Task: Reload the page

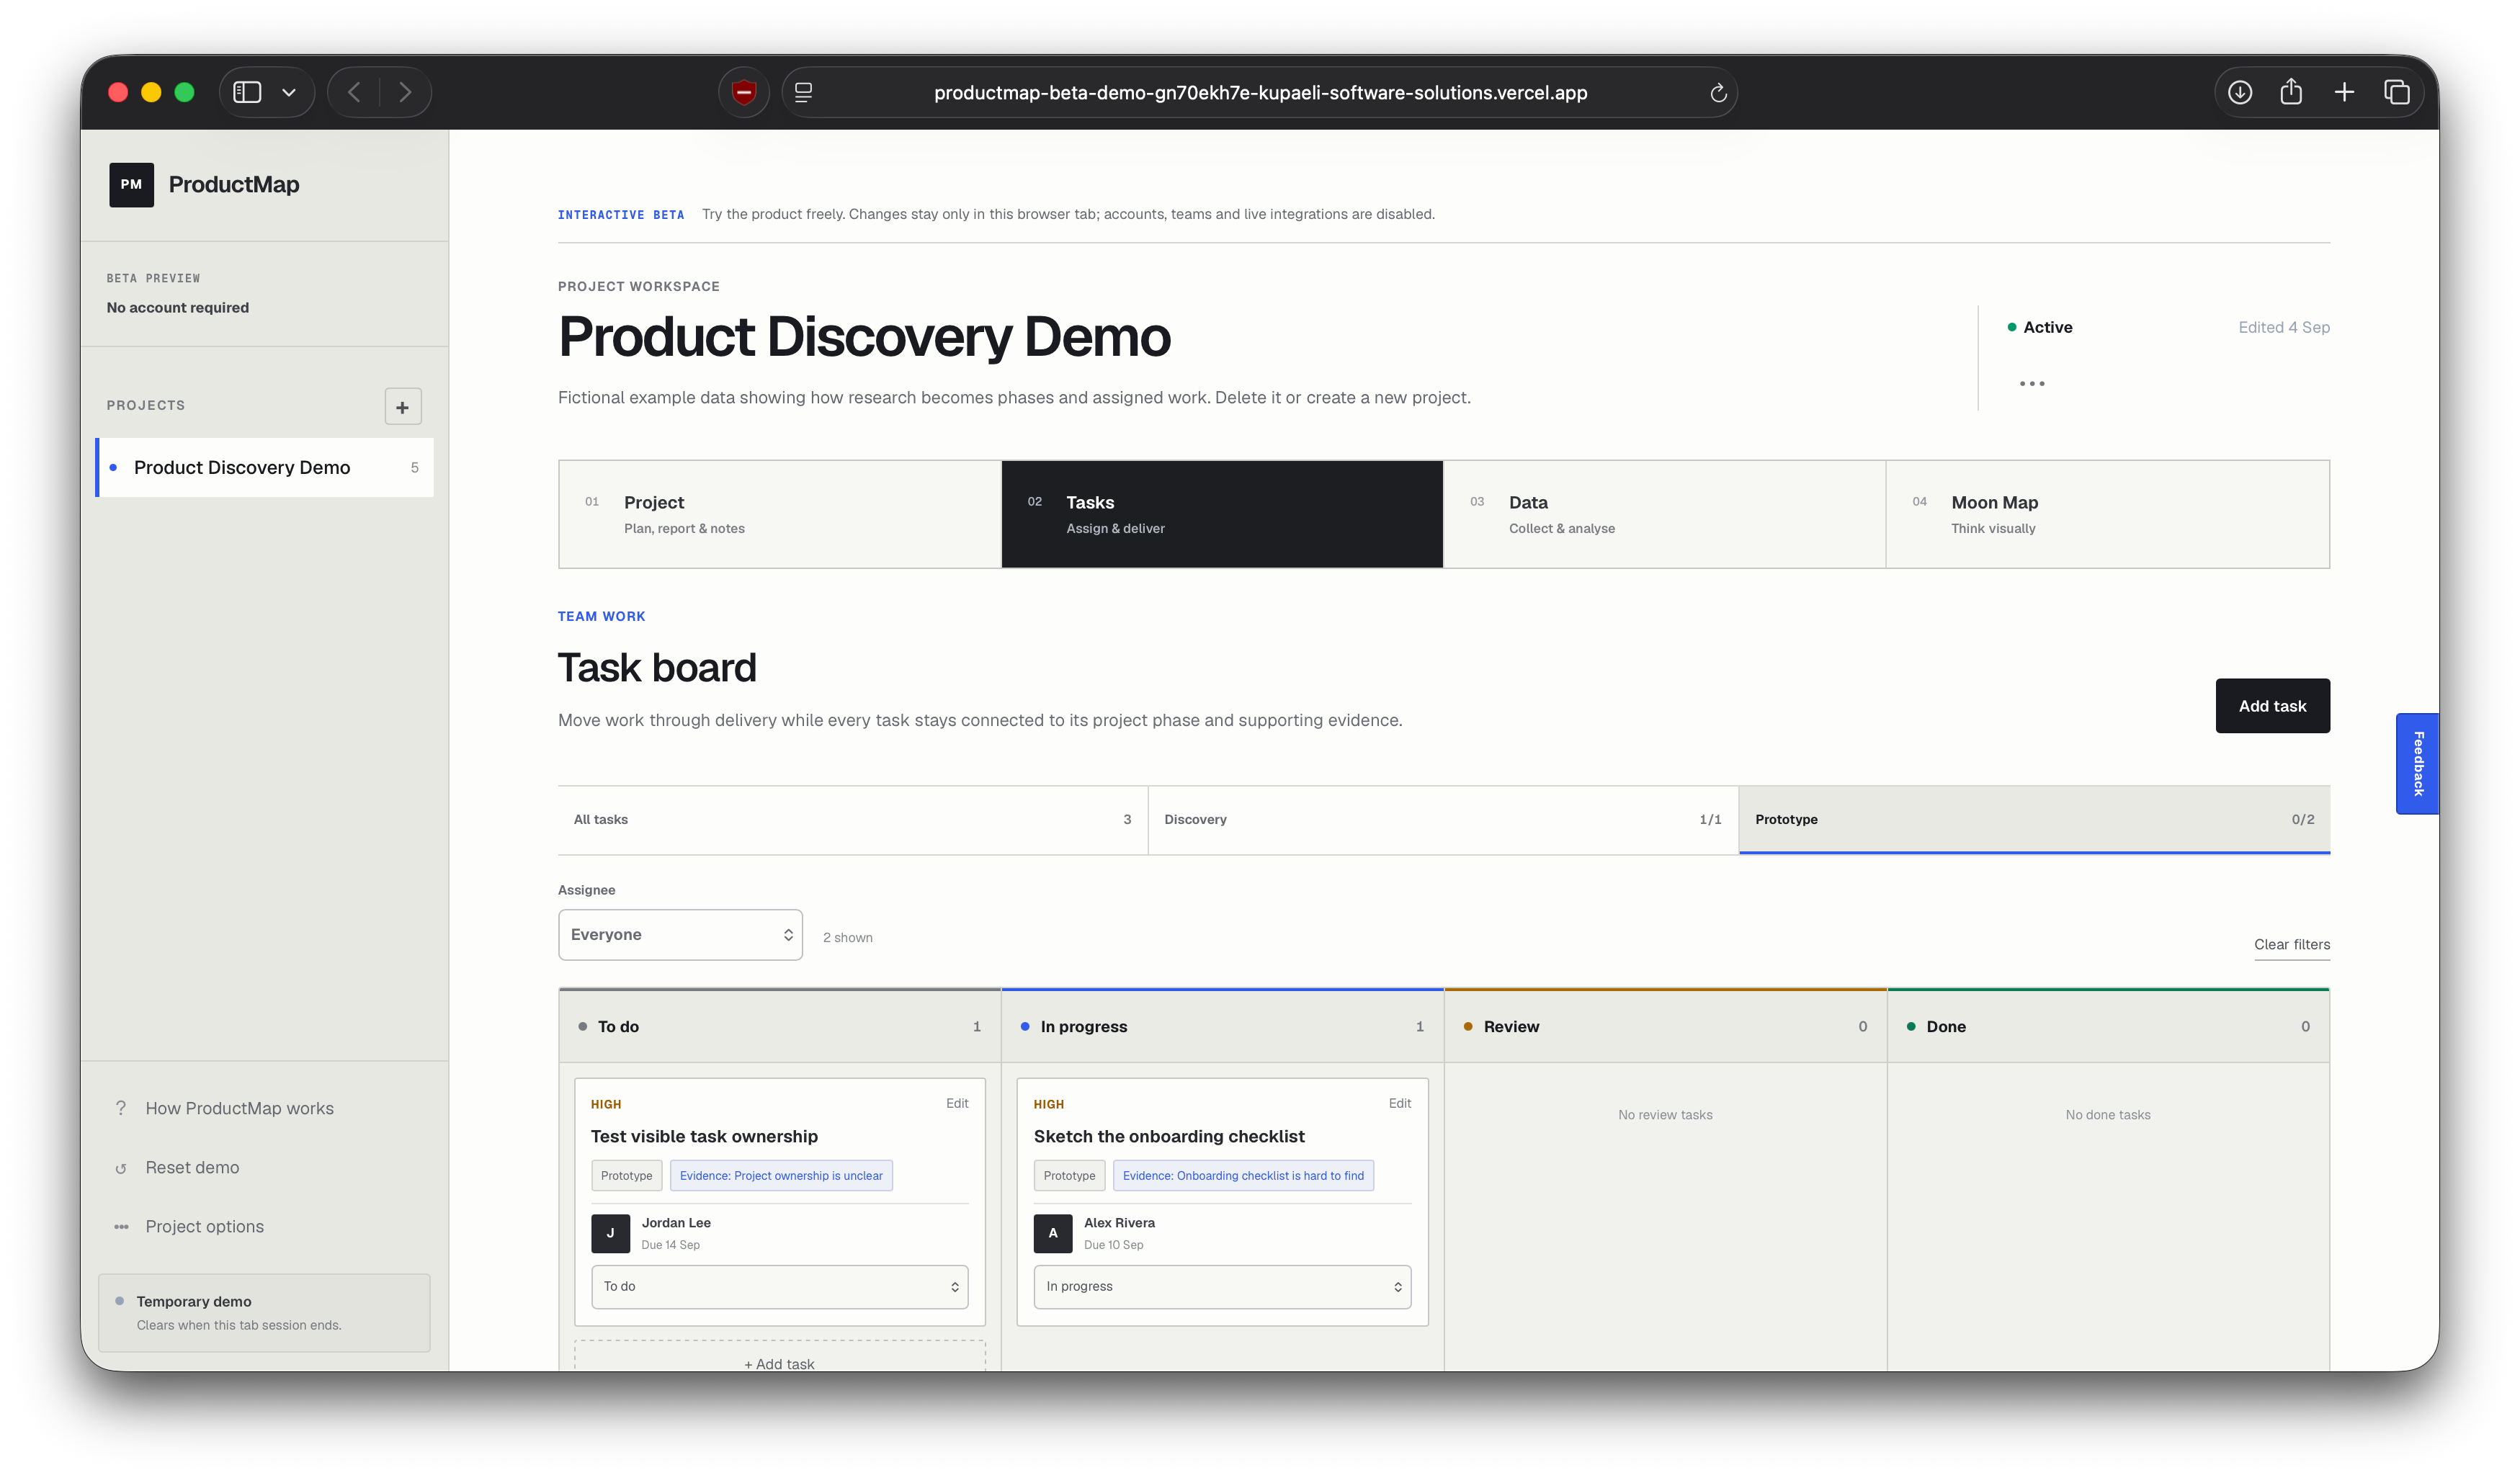Action: [x=1718, y=92]
